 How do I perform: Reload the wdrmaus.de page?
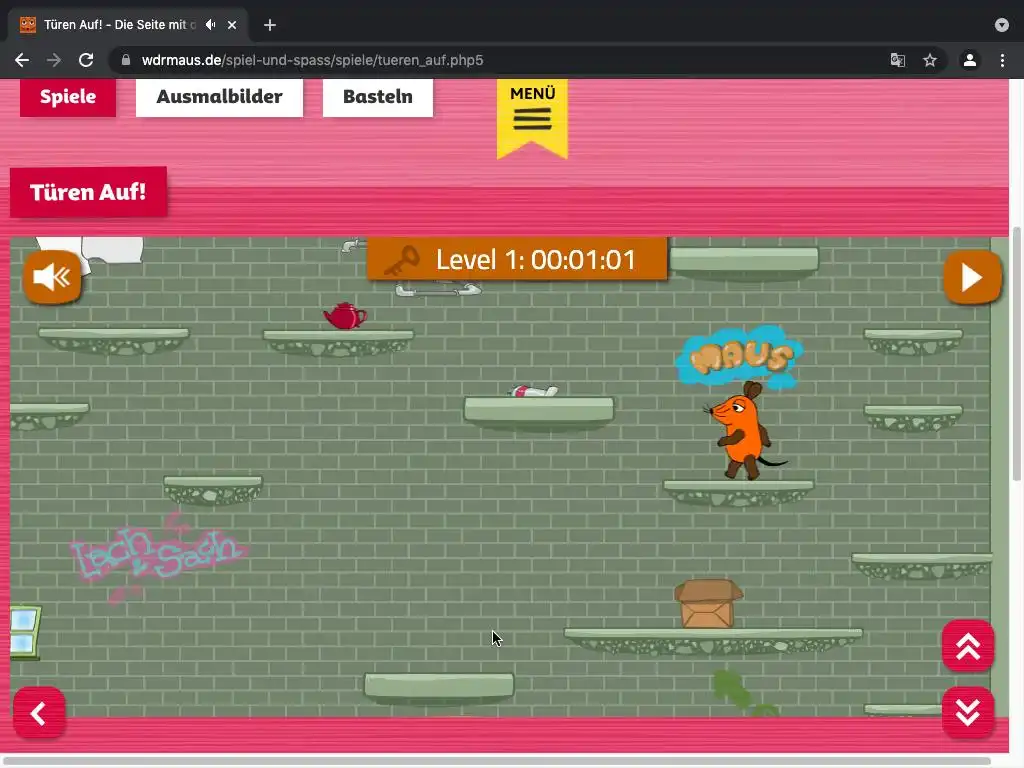86,60
